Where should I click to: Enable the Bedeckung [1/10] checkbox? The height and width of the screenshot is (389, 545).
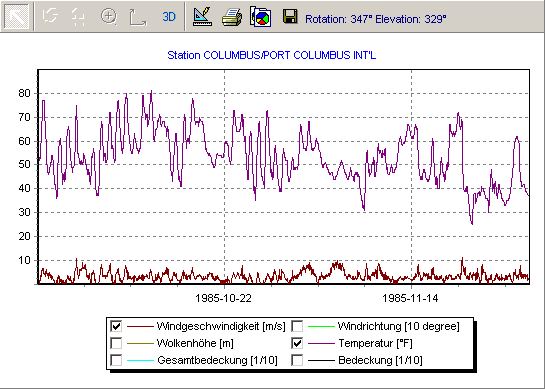(297, 360)
